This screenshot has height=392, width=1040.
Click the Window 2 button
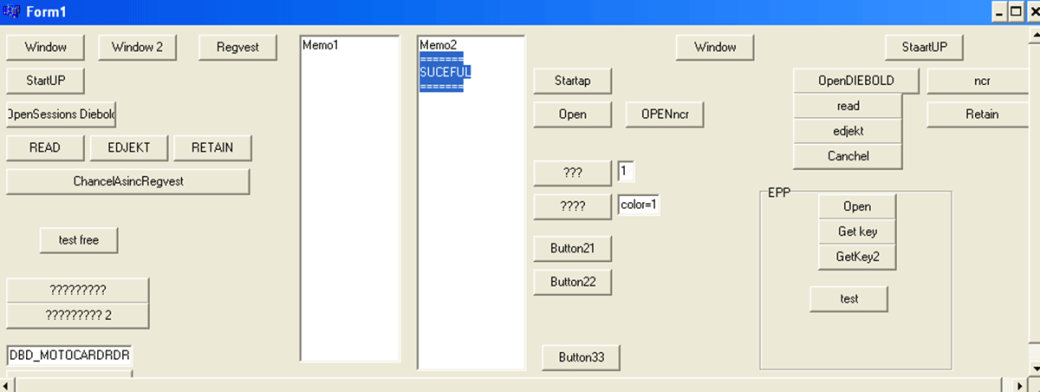[138, 47]
